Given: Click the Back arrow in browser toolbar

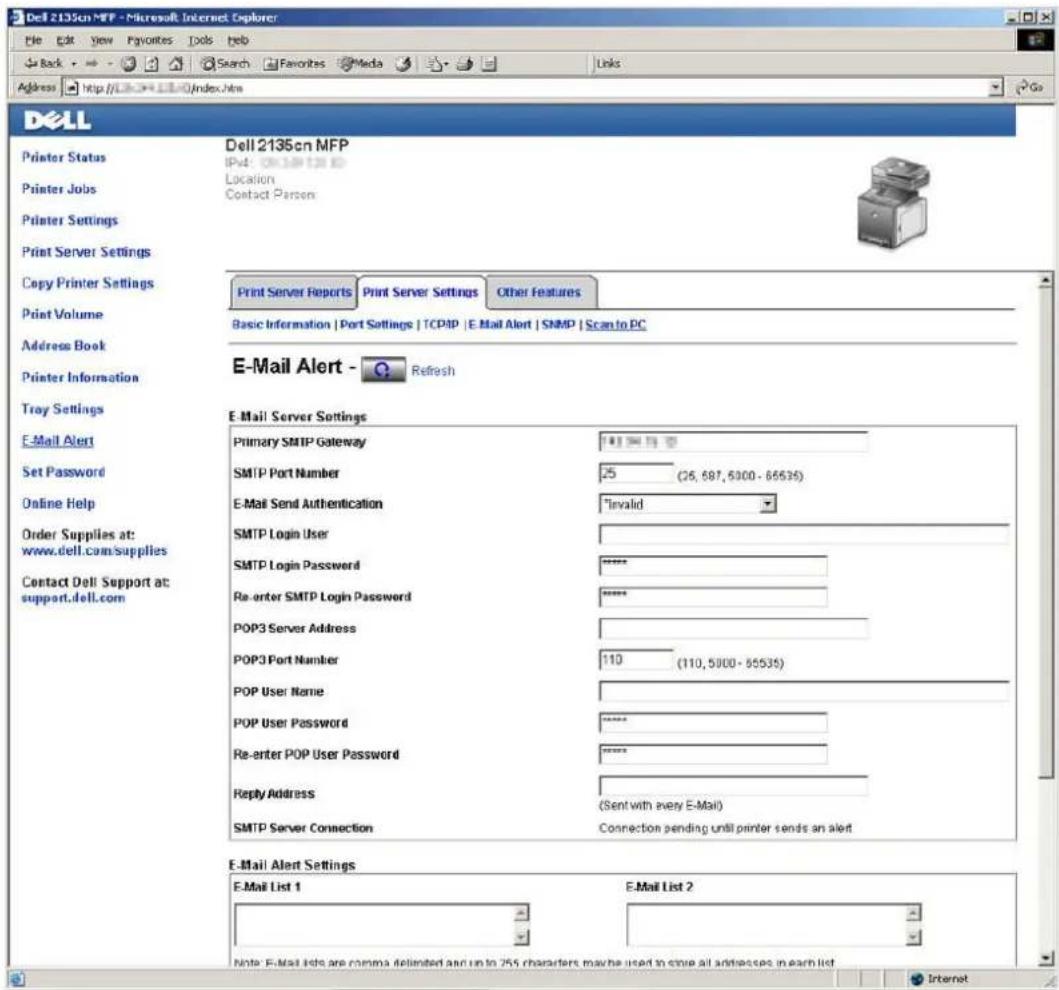Looking at the screenshot, I should [43, 63].
